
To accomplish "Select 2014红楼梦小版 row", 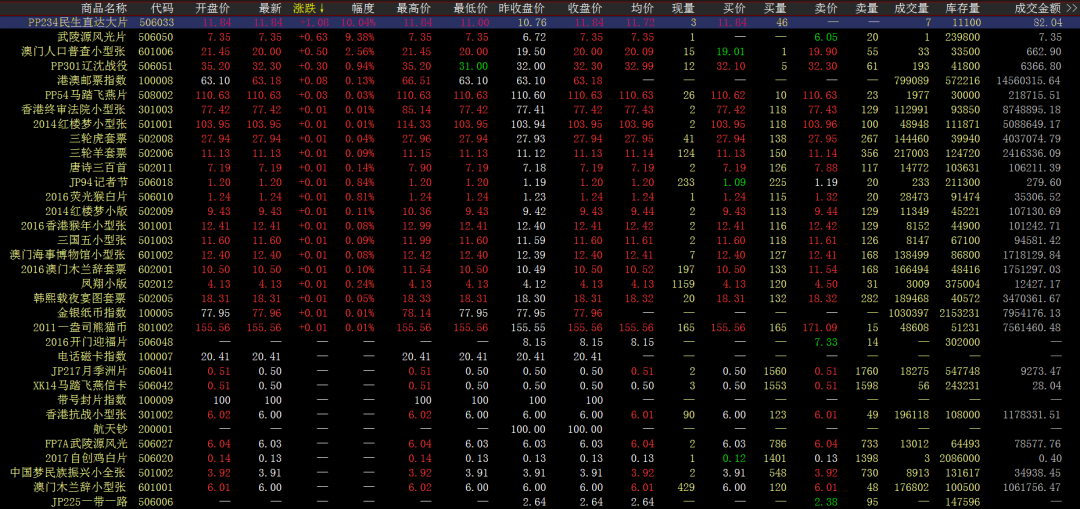I will click(x=540, y=211).
